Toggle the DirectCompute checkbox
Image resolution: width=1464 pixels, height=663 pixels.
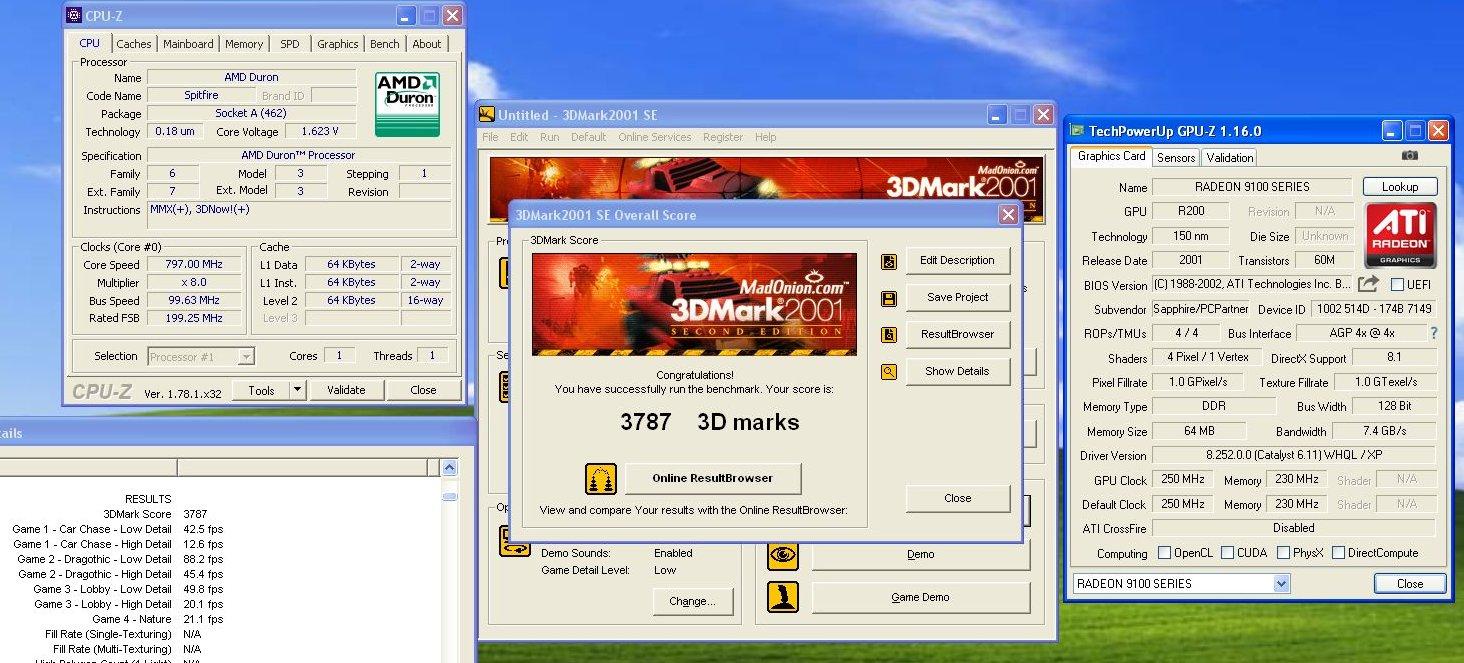click(1336, 552)
